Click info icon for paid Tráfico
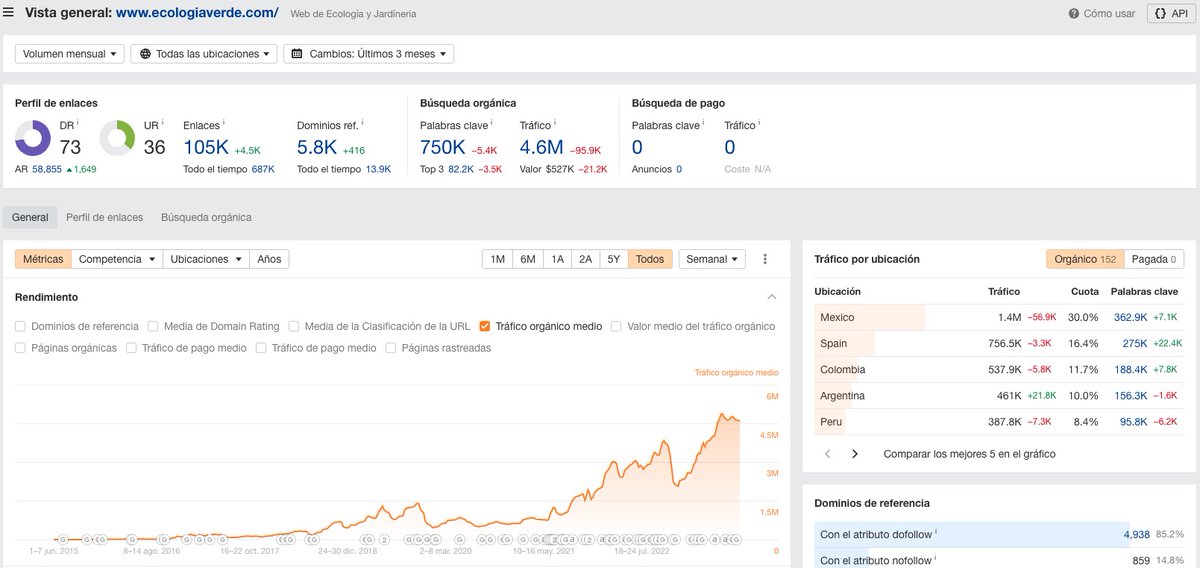 tap(758, 123)
